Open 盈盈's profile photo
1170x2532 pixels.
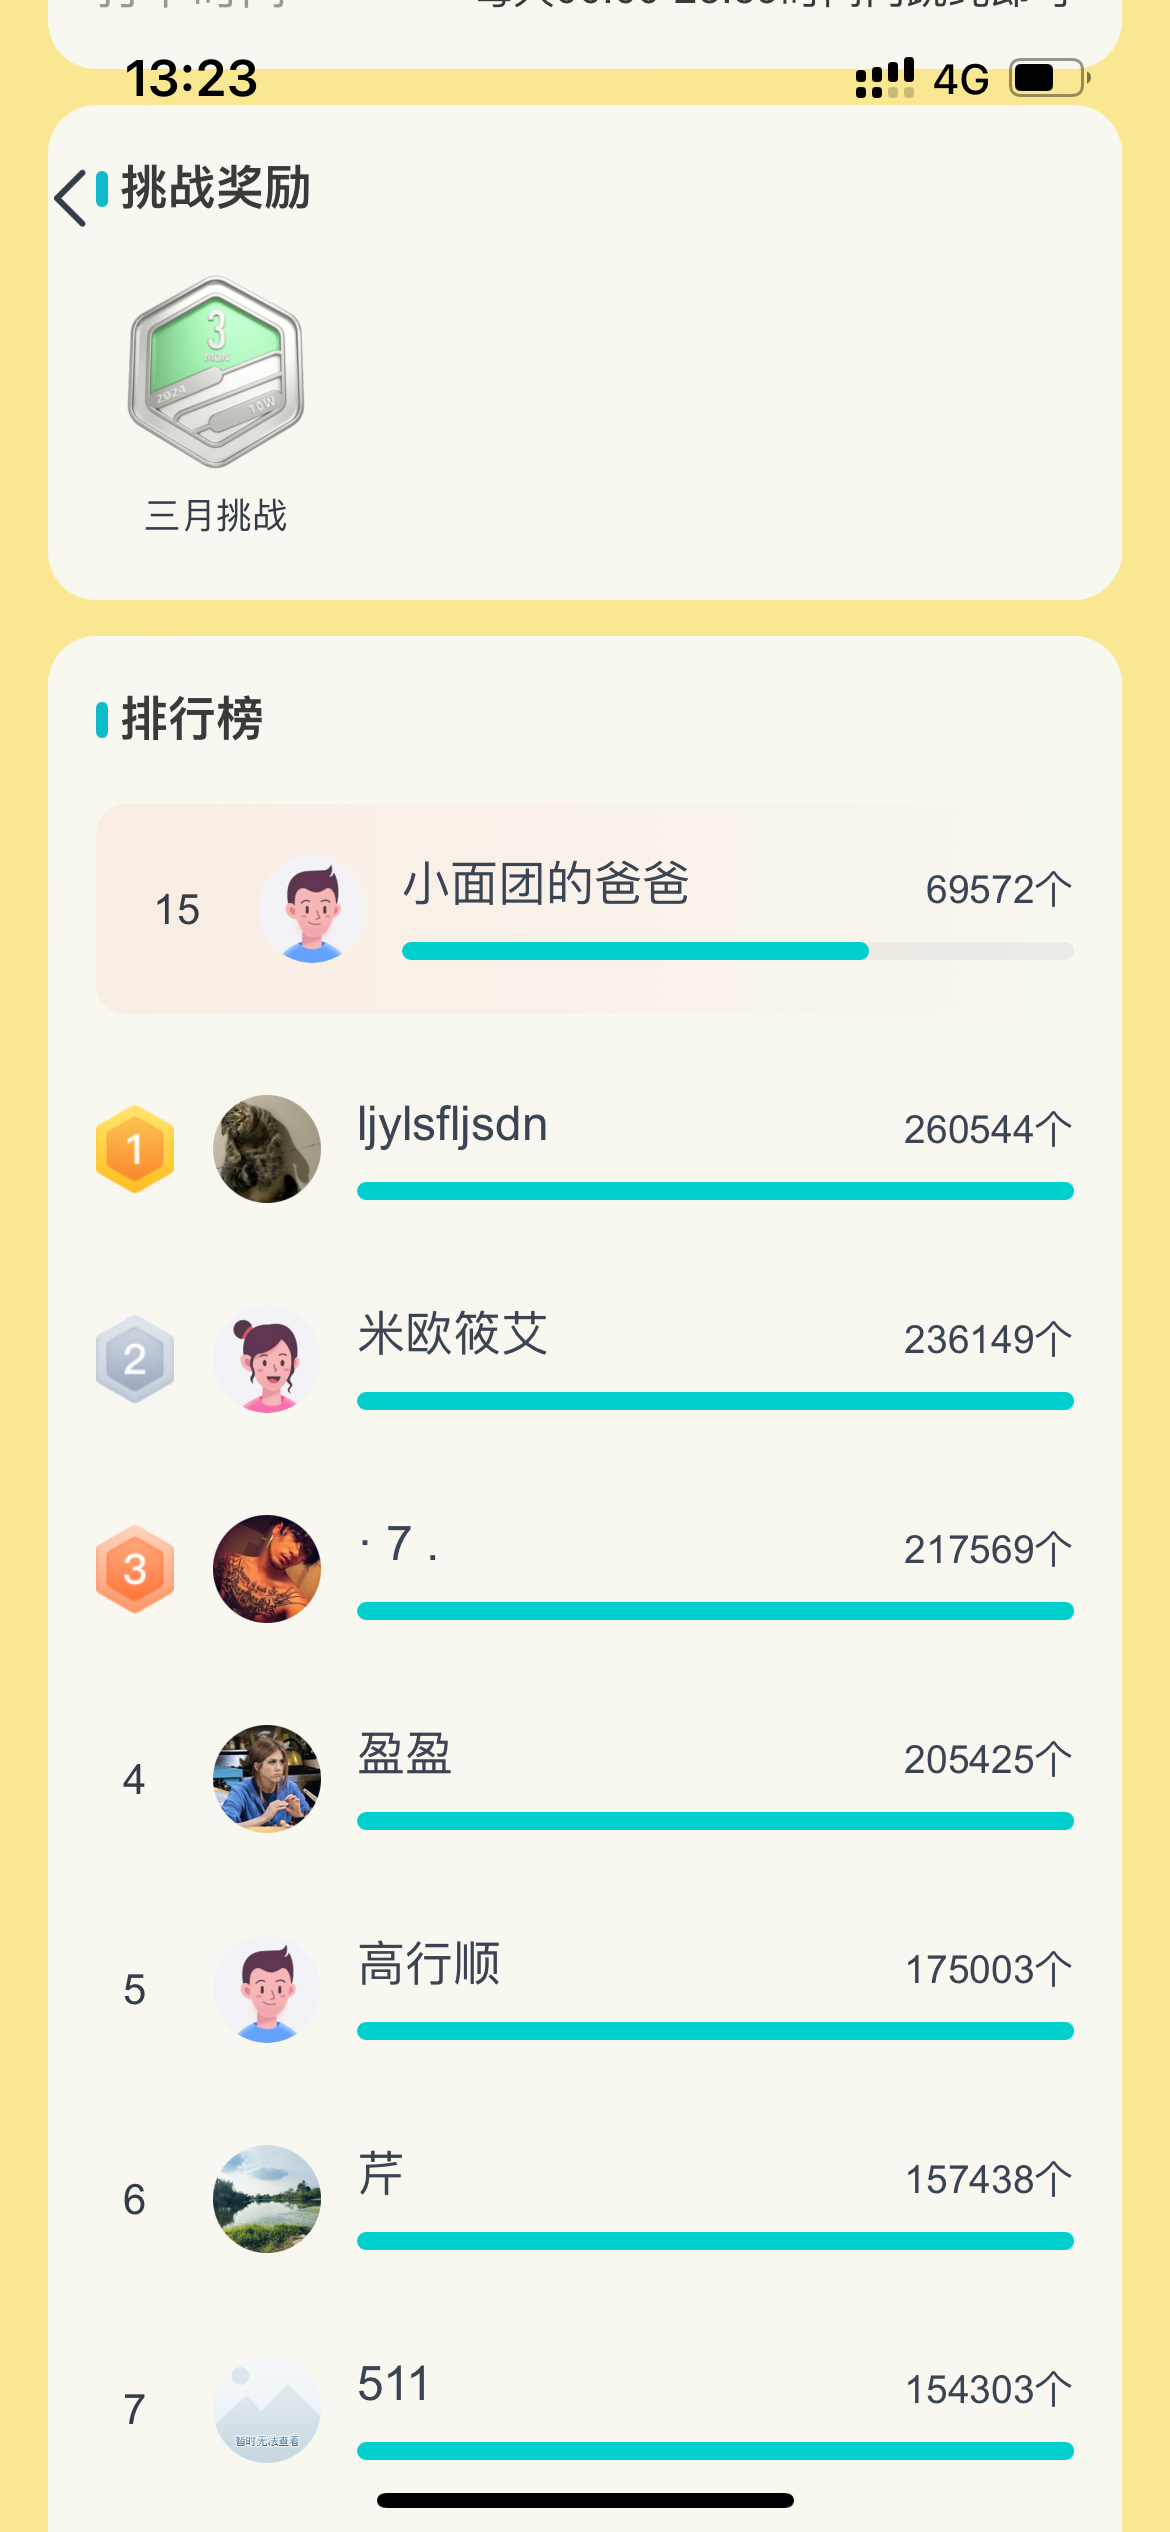click(x=267, y=1779)
